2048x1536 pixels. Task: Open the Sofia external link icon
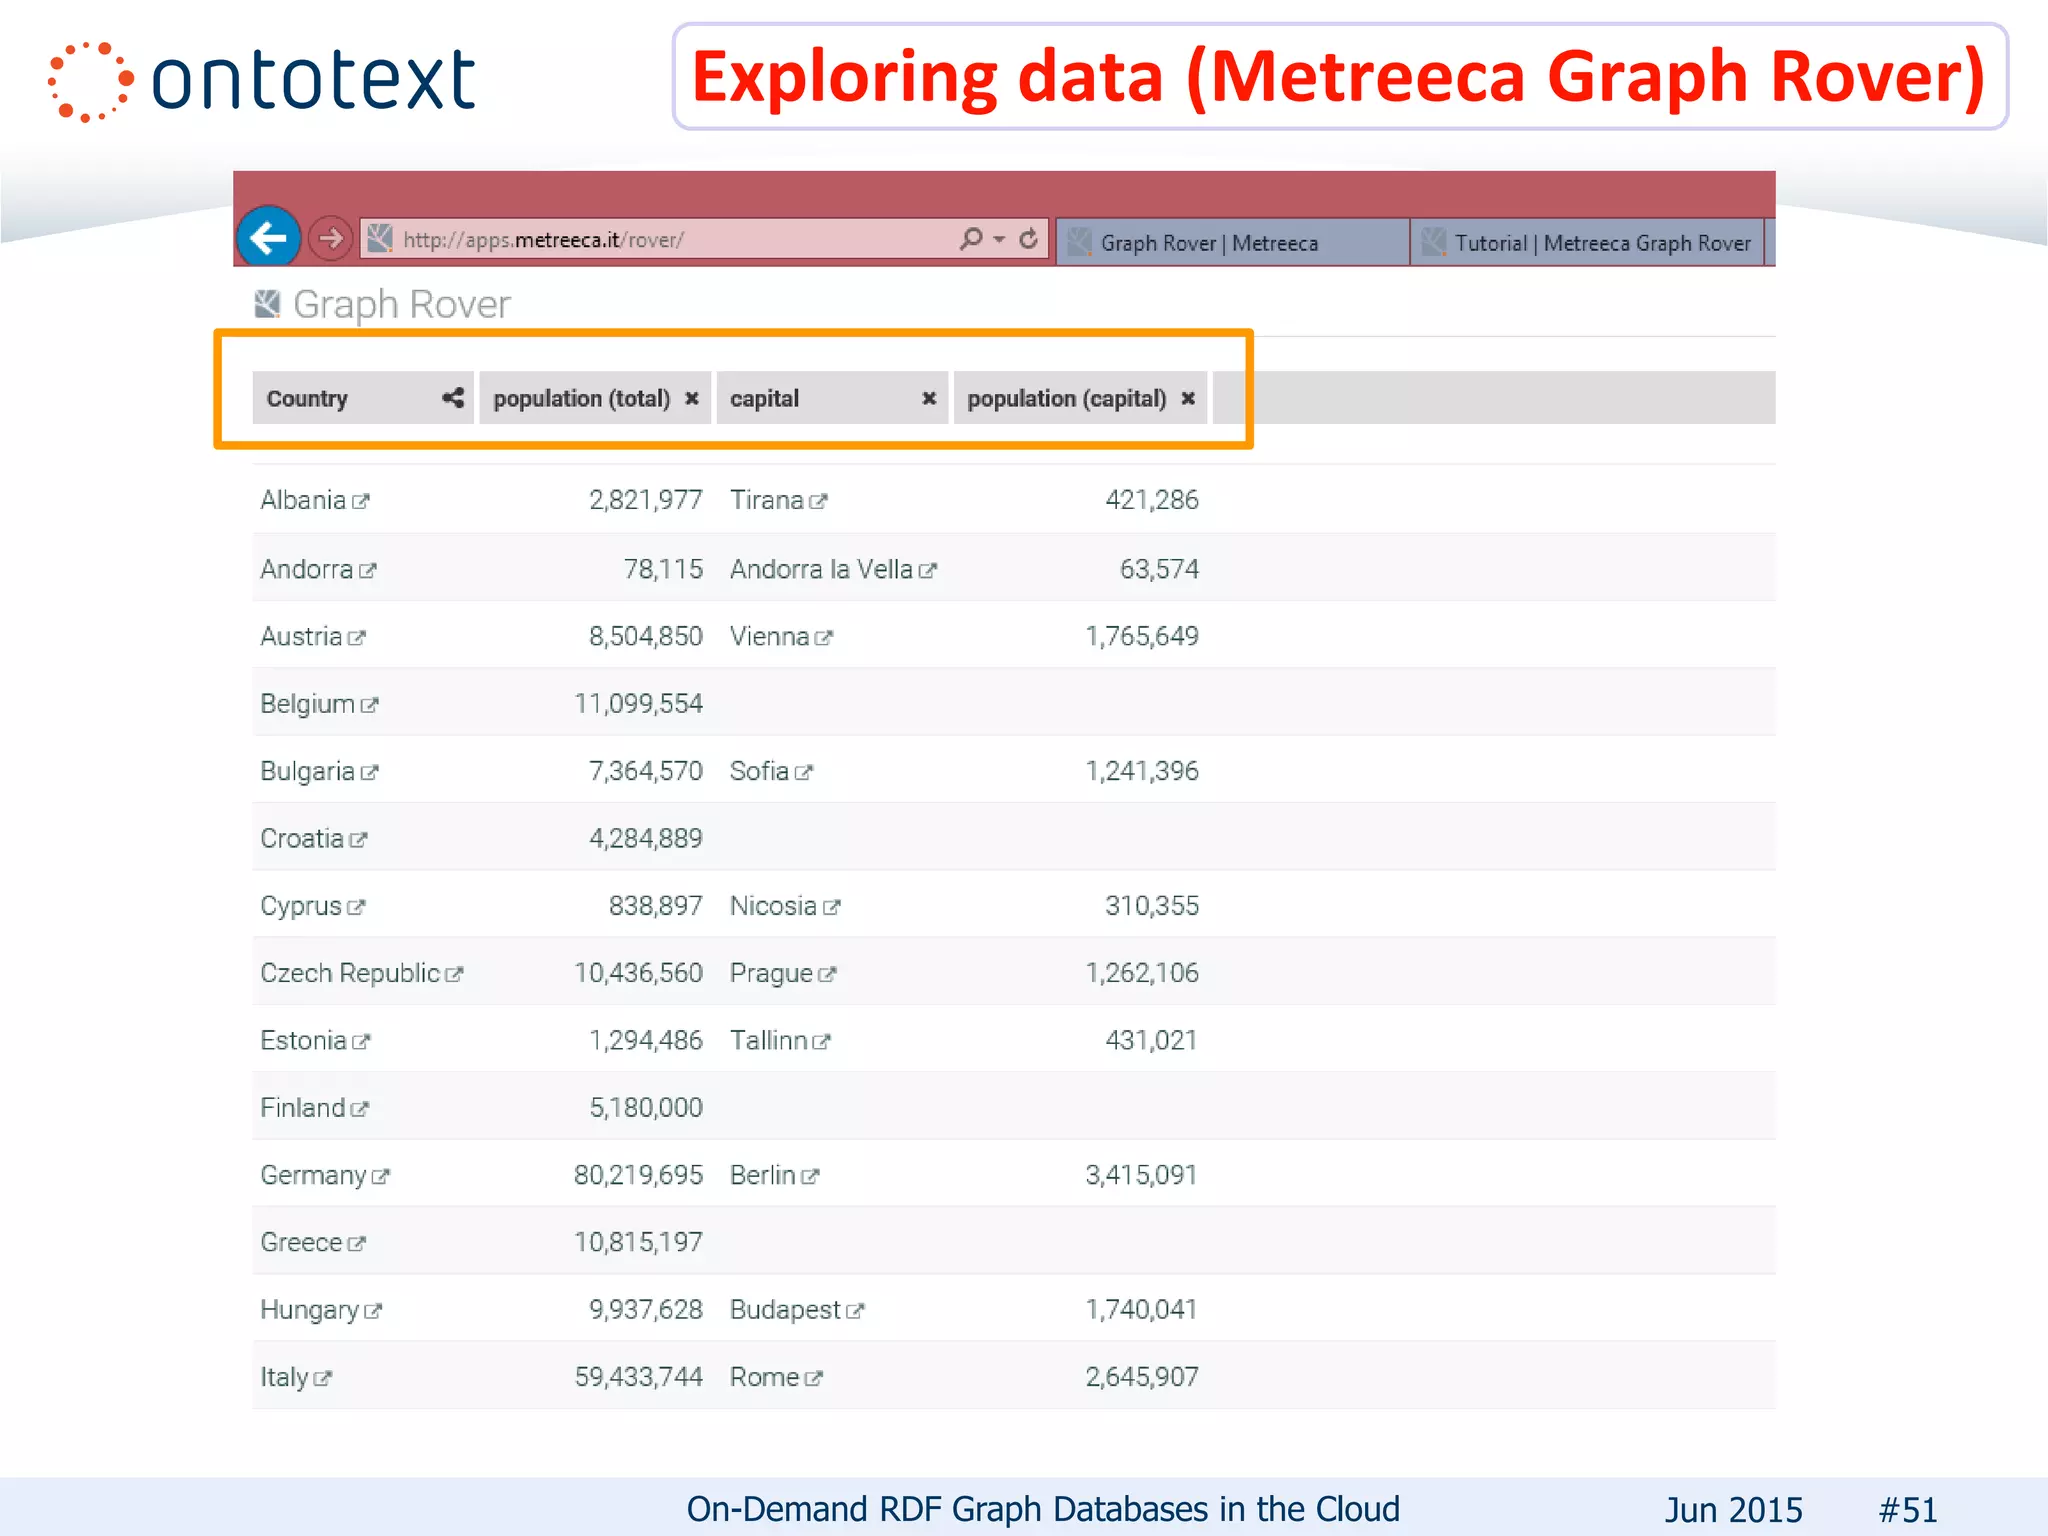(804, 773)
